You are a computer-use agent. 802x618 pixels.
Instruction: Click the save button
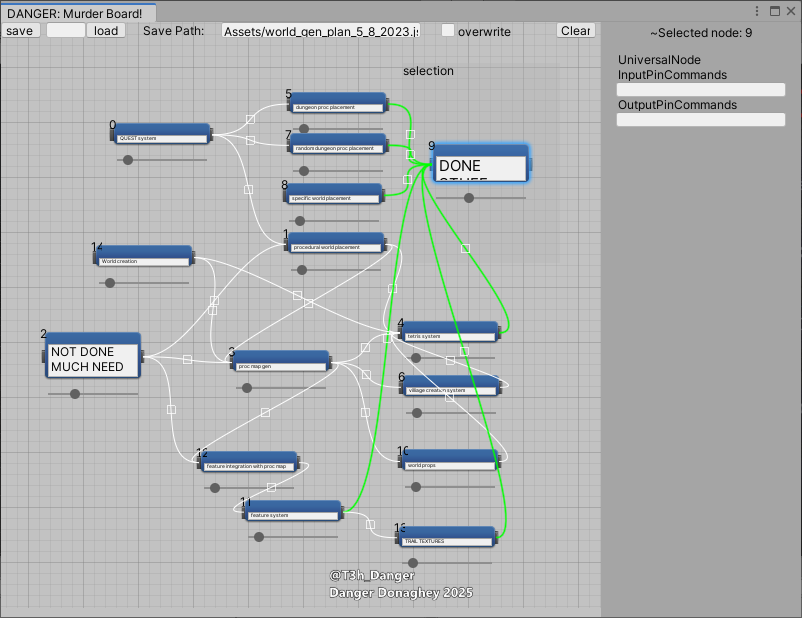20,31
